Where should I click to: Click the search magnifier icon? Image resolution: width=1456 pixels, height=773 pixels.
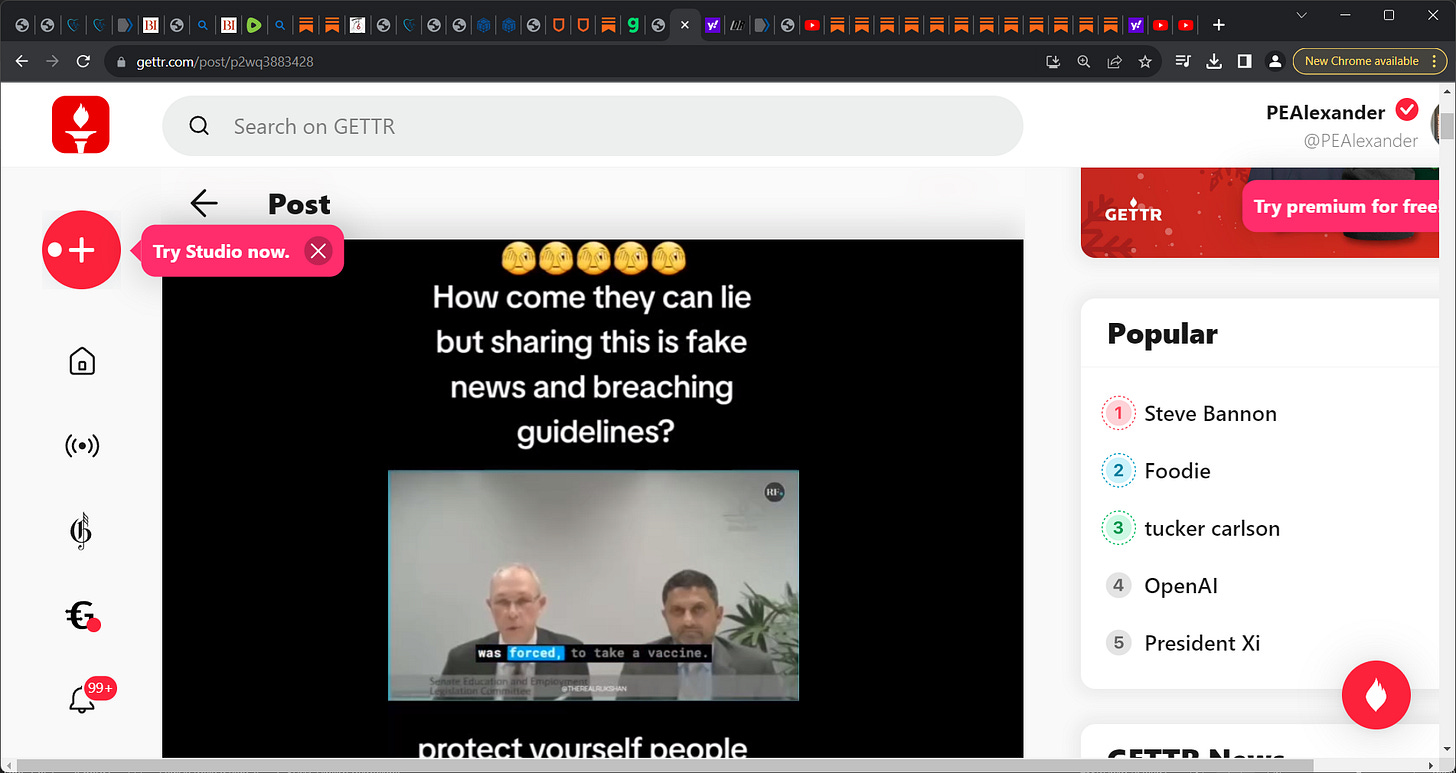[199, 126]
